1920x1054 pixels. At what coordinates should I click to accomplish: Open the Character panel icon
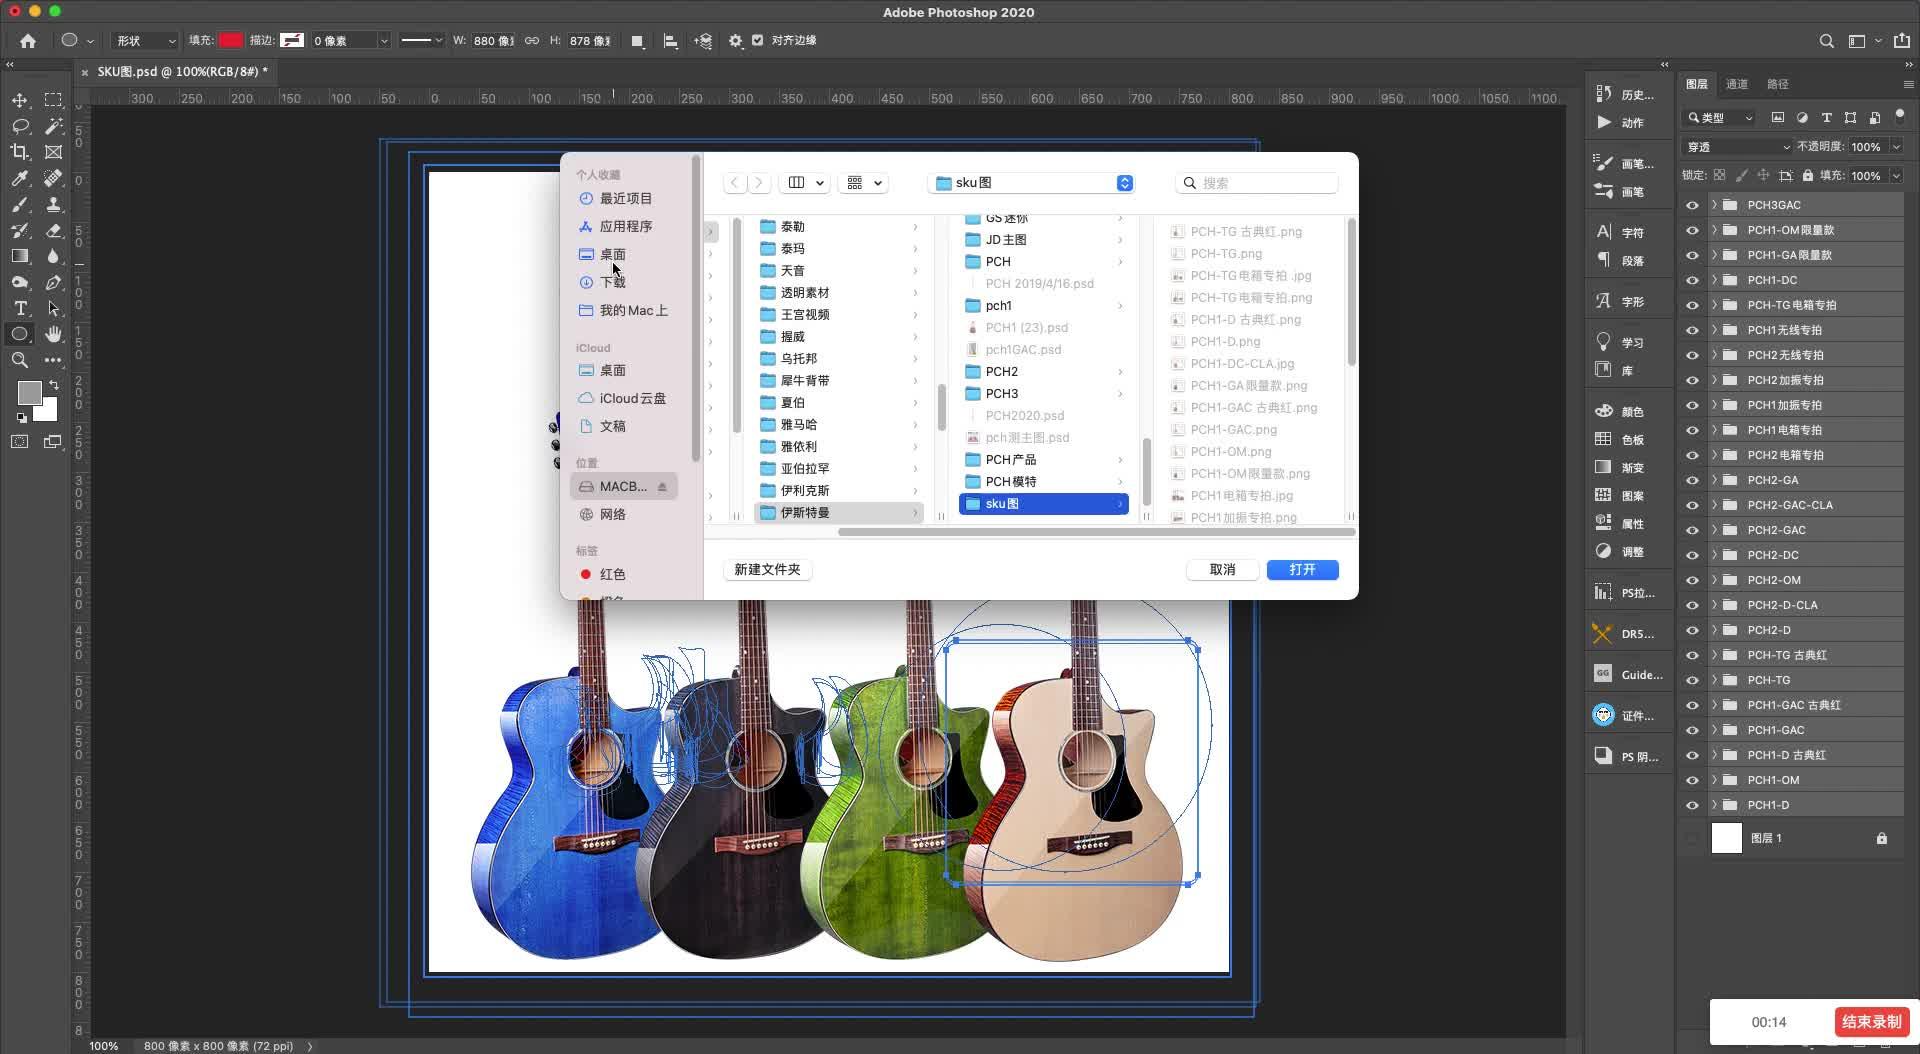(x=1604, y=232)
